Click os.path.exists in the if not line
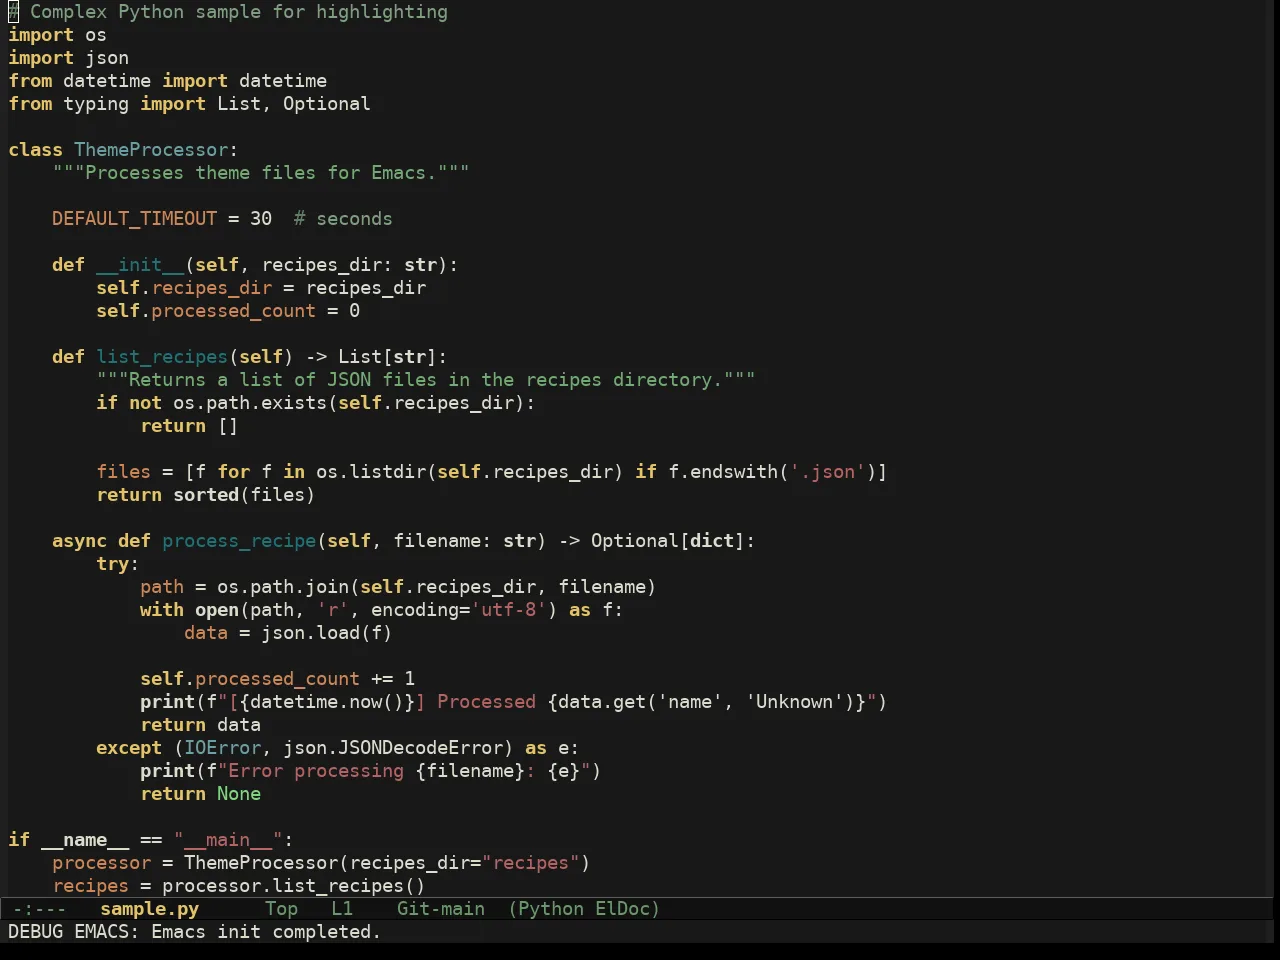The width and height of the screenshot is (1280, 960). pos(250,403)
